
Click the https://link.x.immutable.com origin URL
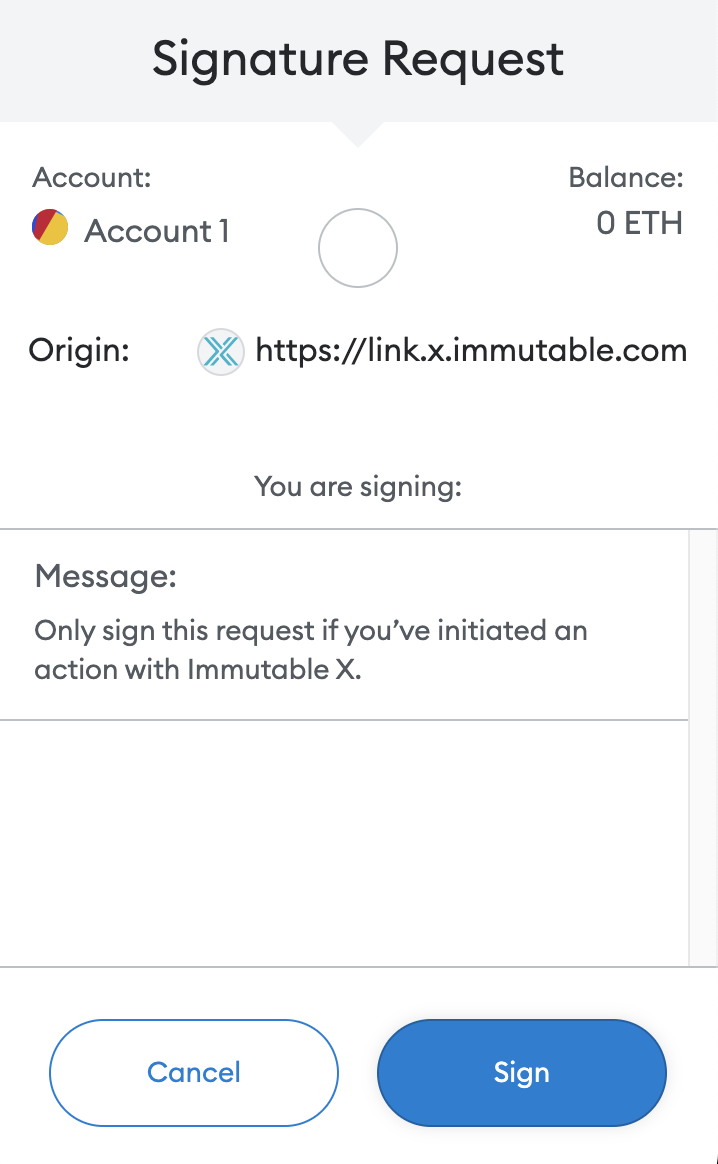point(471,350)
